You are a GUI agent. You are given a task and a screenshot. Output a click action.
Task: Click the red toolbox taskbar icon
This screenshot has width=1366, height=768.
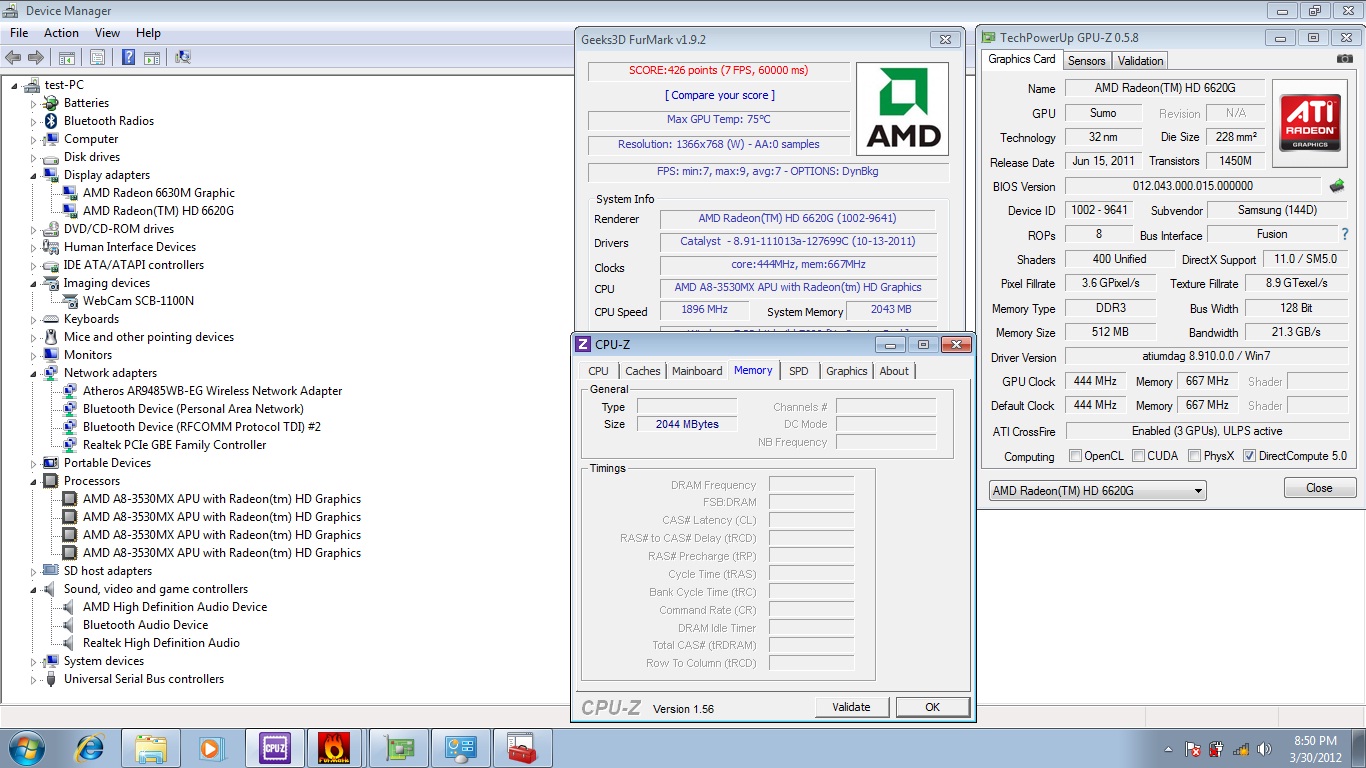tap(521, 747)
